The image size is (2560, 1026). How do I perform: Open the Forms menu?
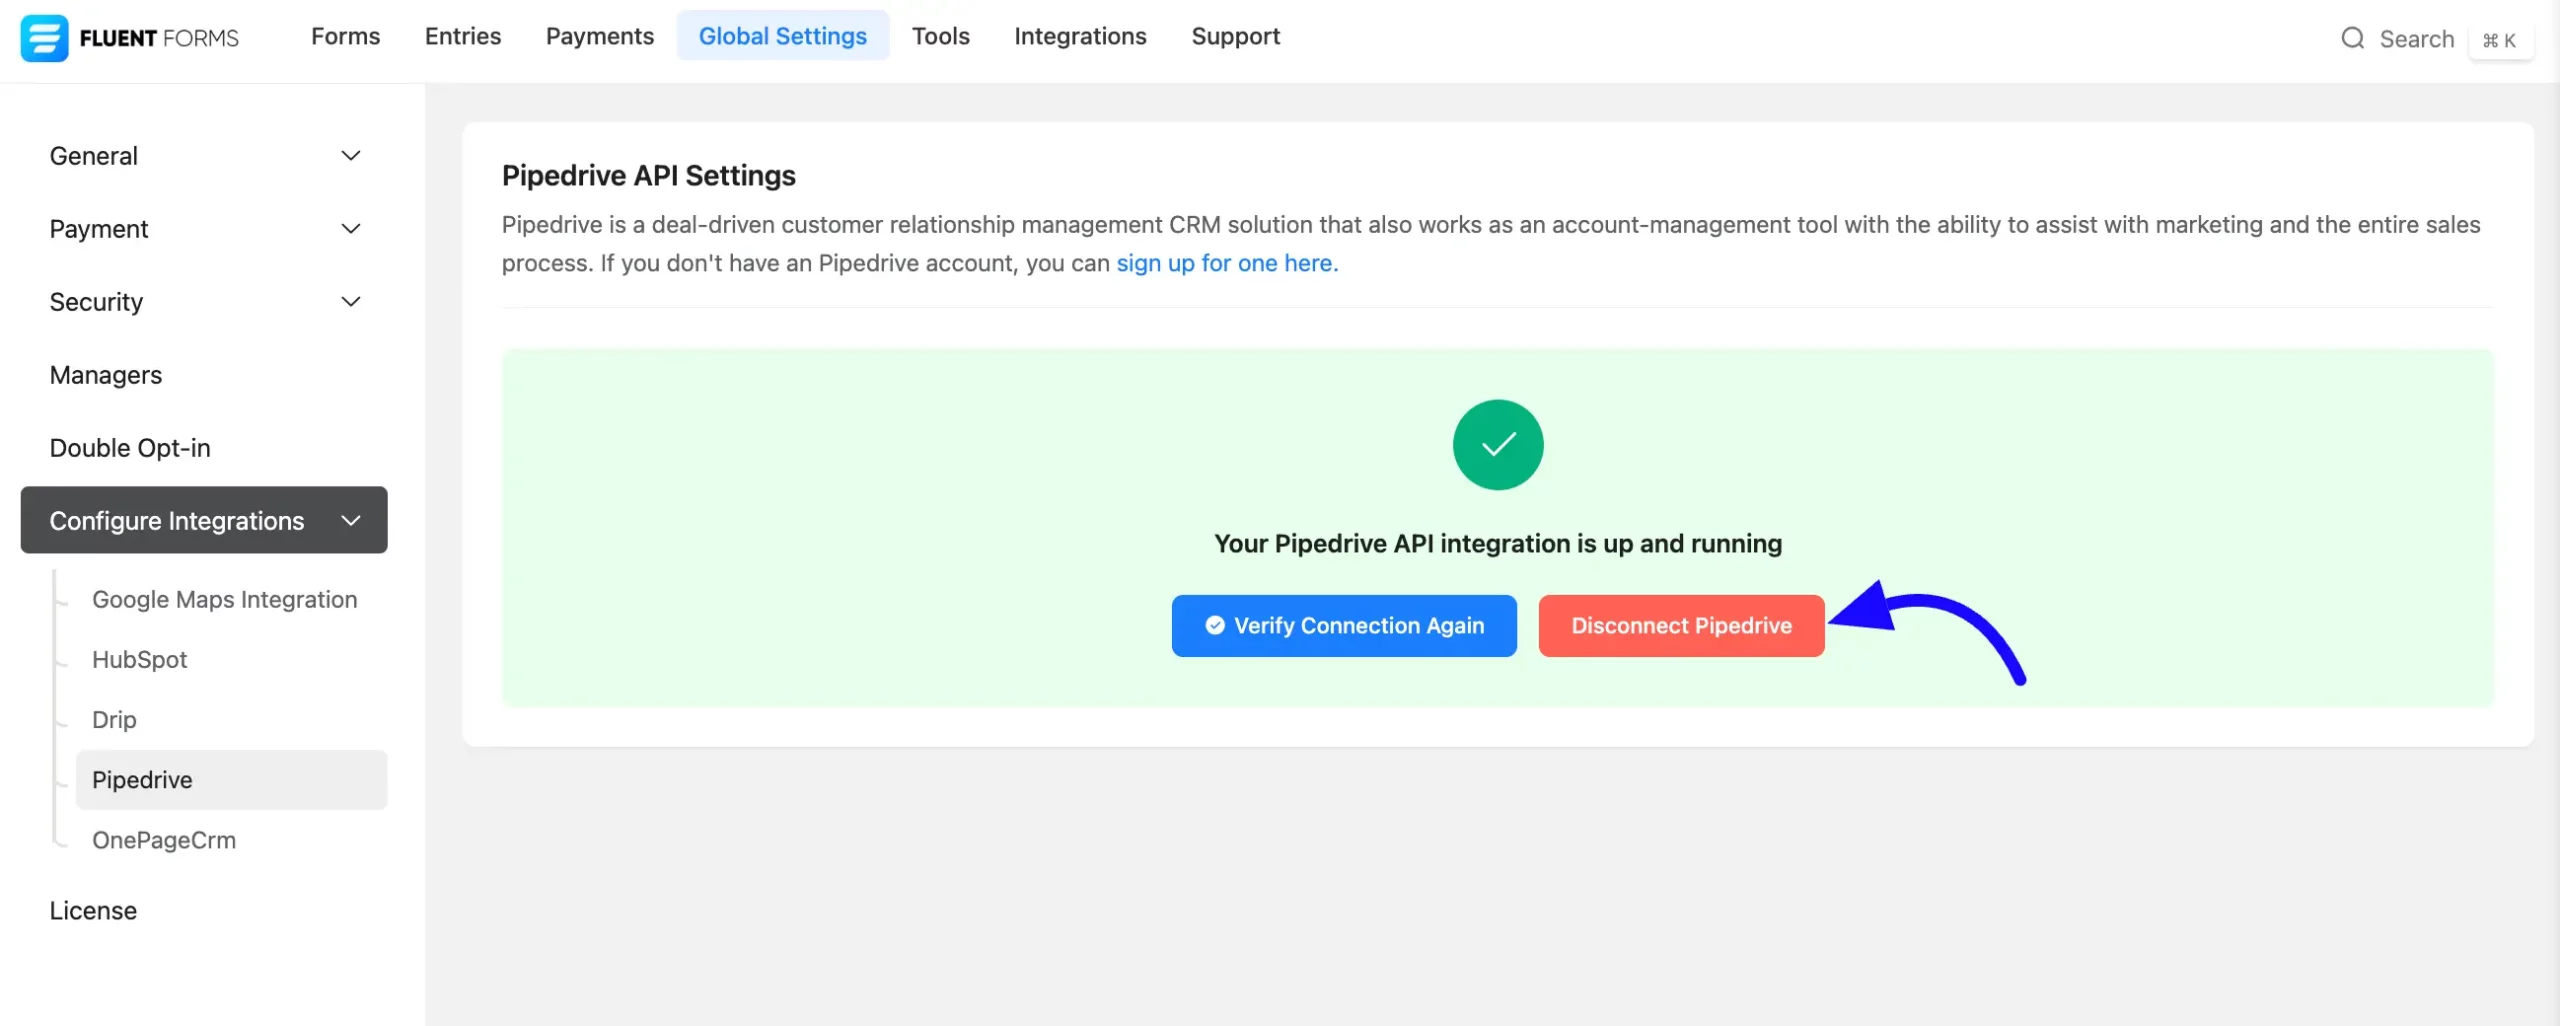(x=345, y=36)
